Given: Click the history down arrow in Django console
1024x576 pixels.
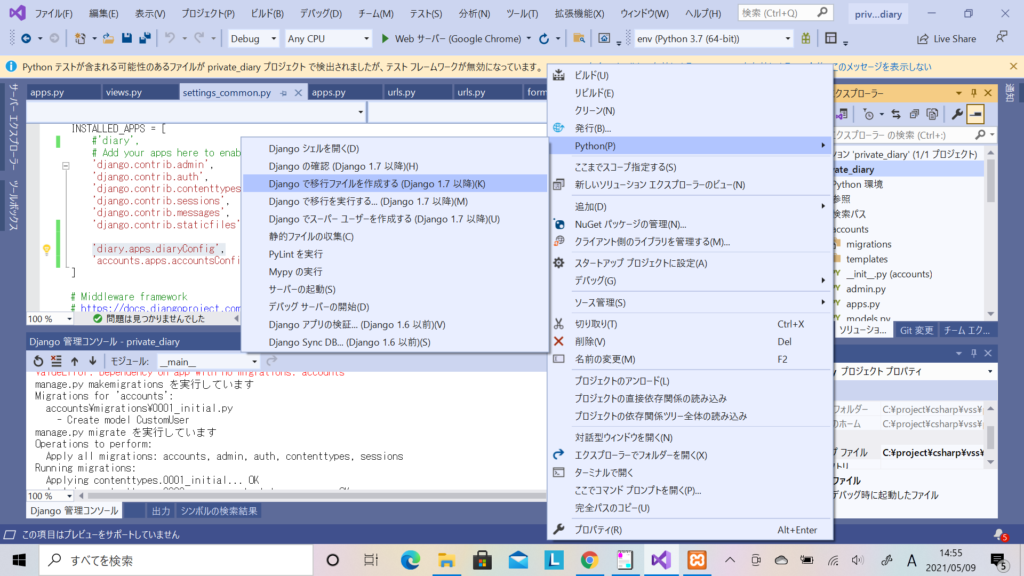Looking at the screenshot, I should tap(93, 361).
